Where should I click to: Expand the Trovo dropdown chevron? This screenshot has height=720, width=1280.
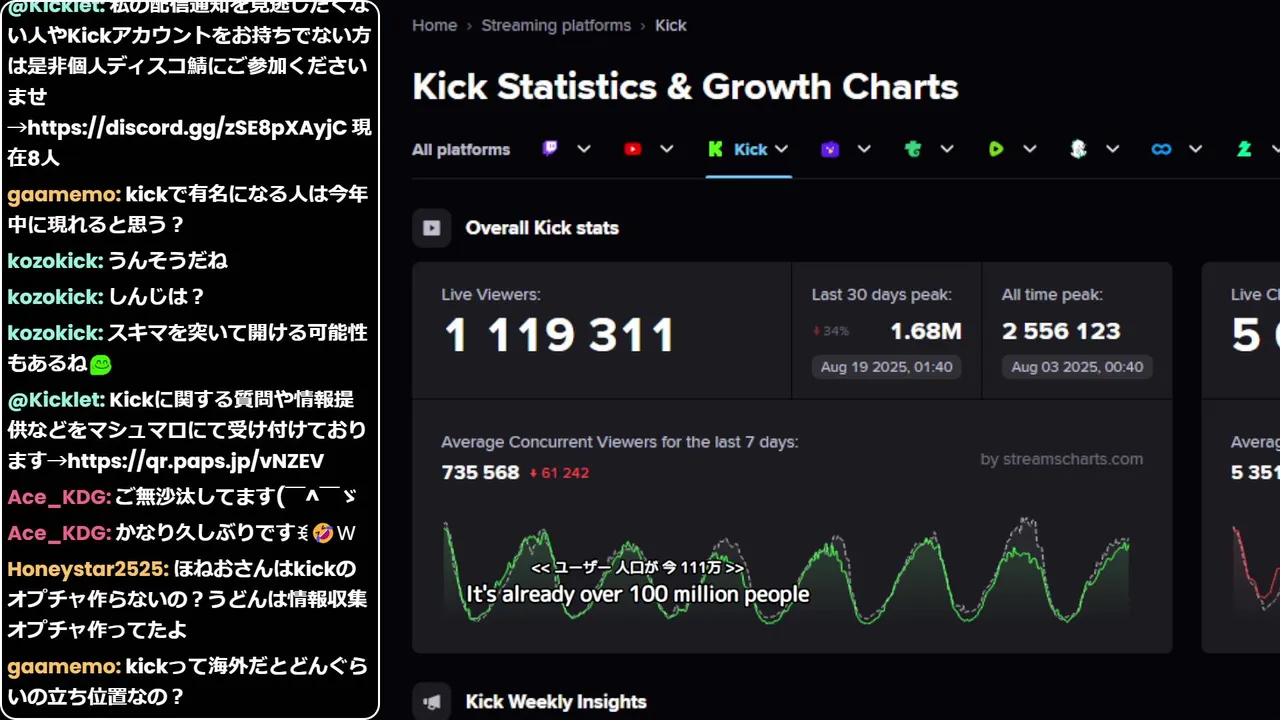pos(947,149)
